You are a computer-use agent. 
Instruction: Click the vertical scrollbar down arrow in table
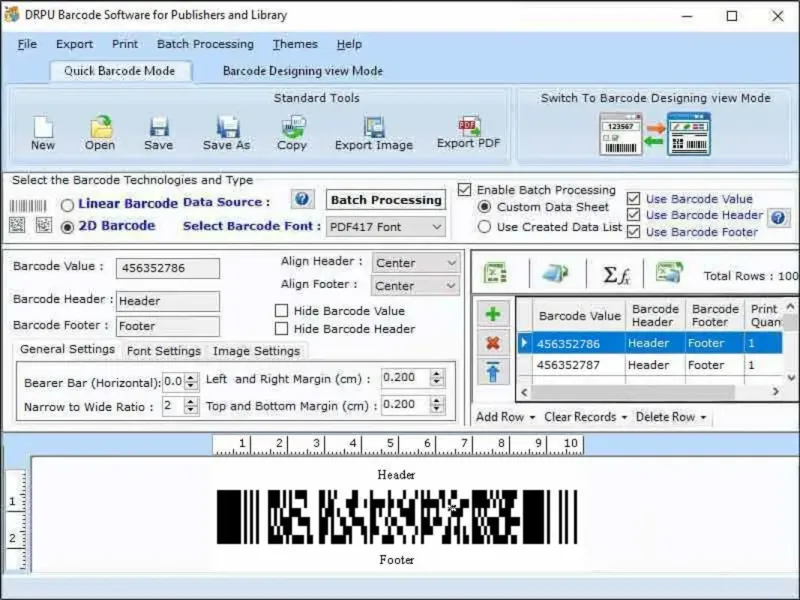[791, 378]
